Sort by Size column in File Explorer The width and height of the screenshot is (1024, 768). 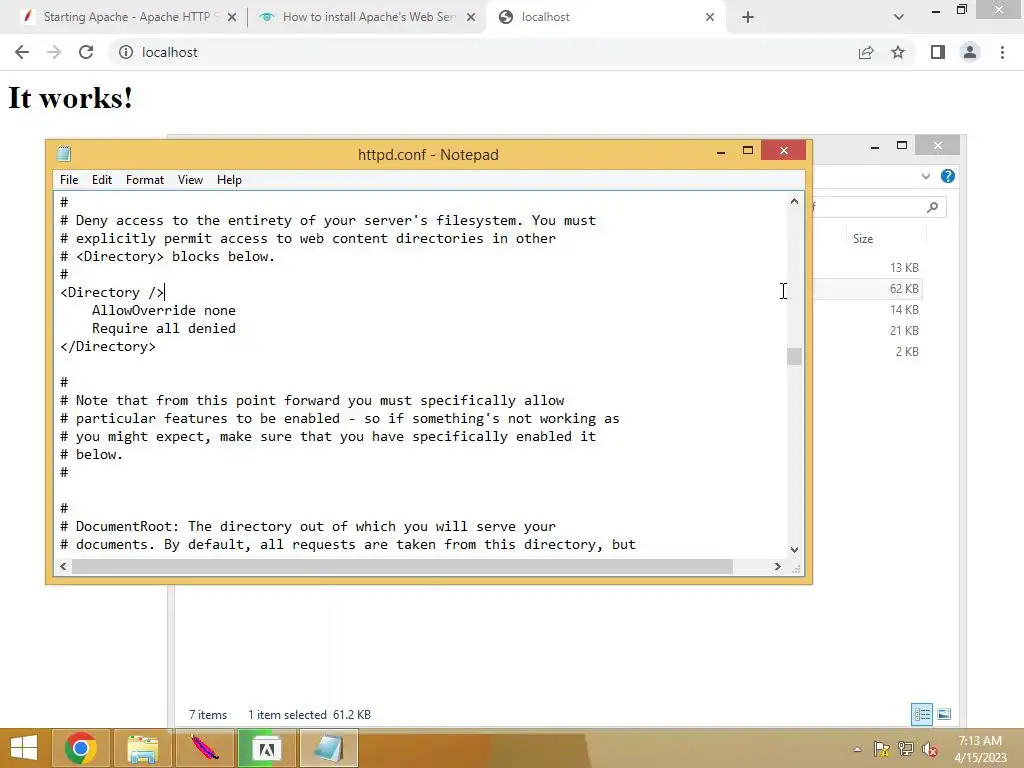(x=863, y=239)
